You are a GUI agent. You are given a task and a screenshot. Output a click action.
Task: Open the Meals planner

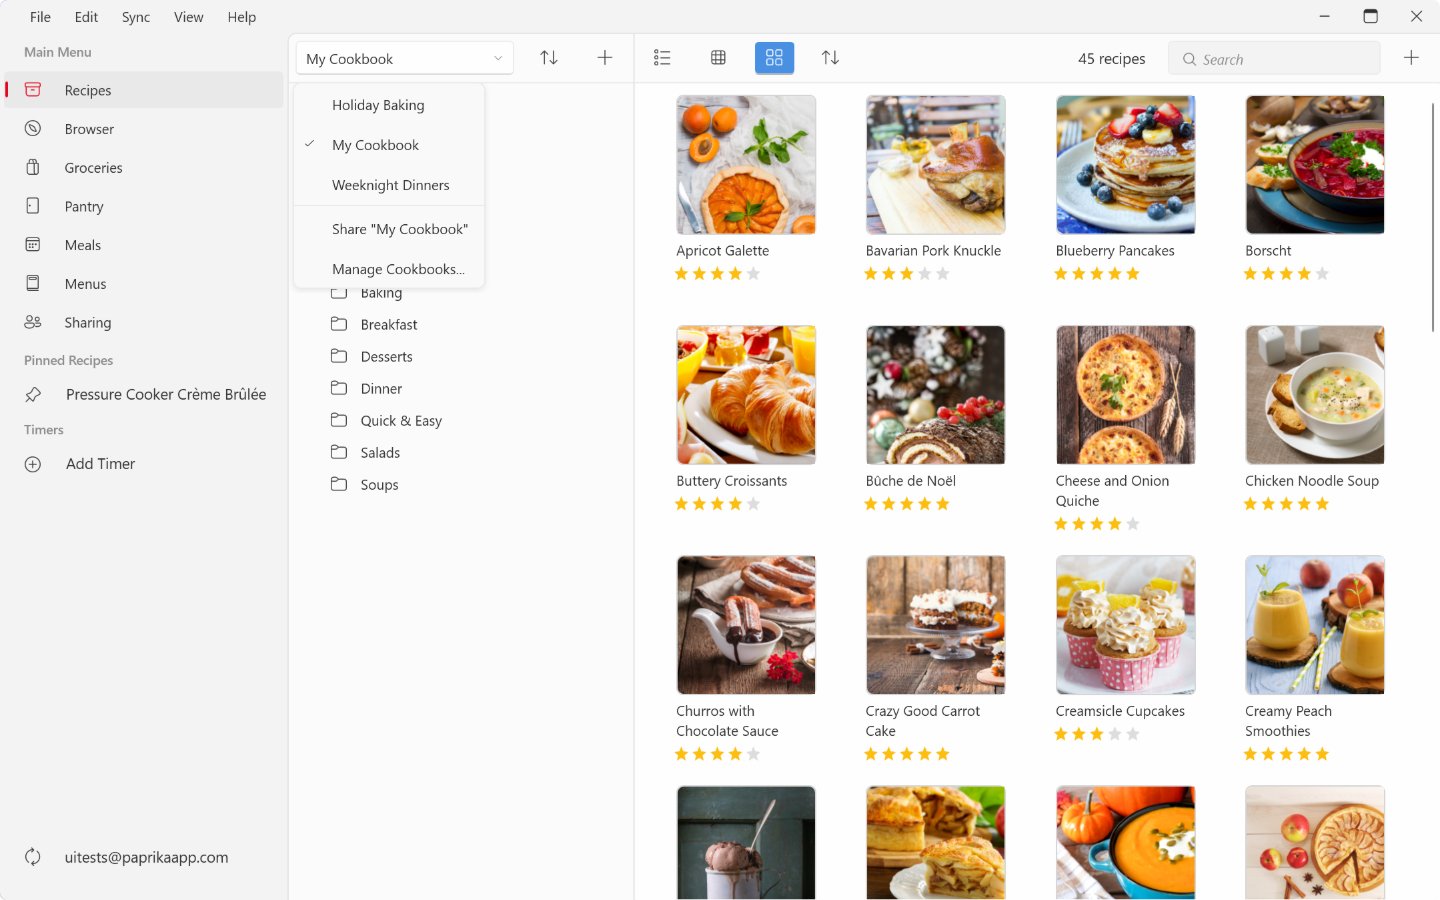pos(144,245)
